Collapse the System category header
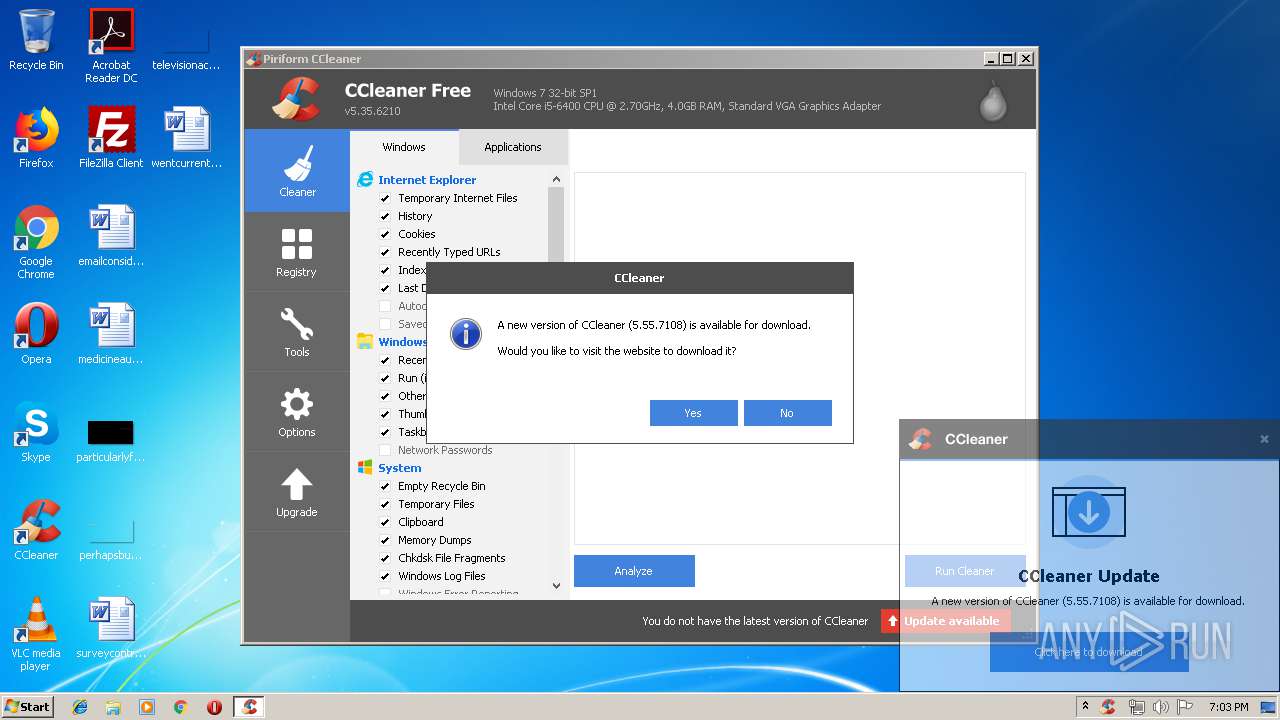Viewport: 1280px width, 720px height. point(400,468)
